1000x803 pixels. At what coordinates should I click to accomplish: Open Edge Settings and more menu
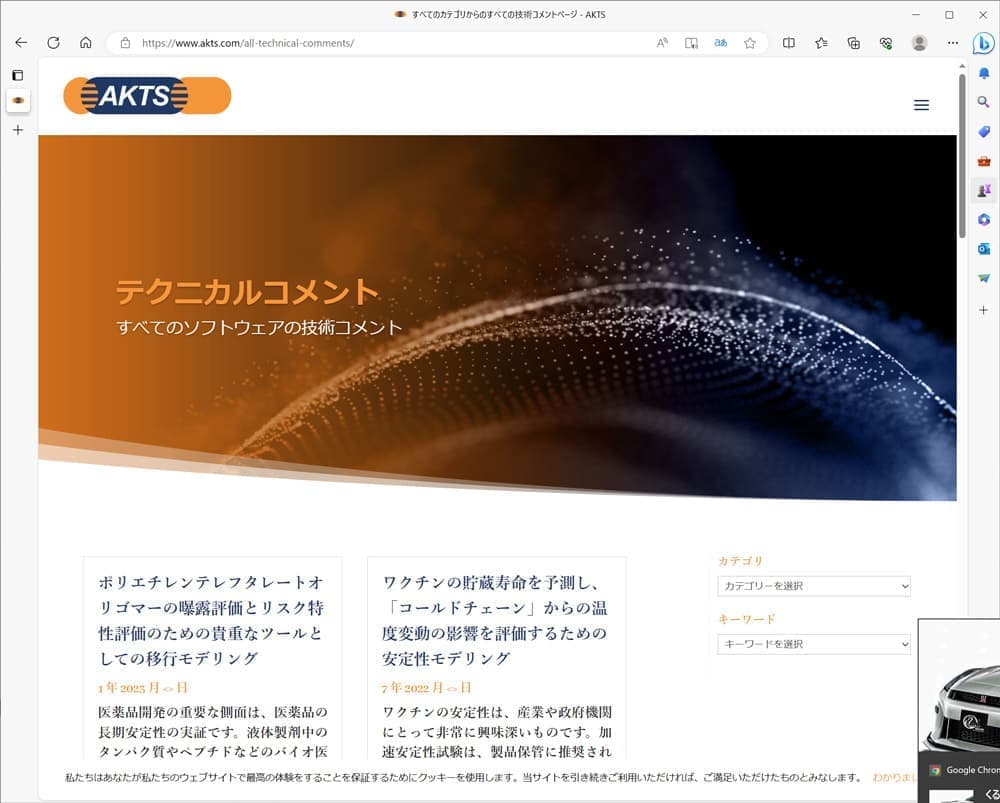tap(952, 43)
